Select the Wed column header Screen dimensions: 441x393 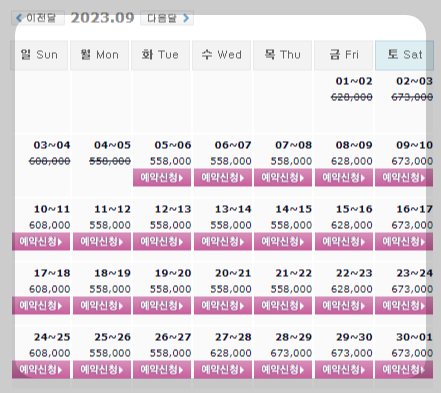(221, 55)
